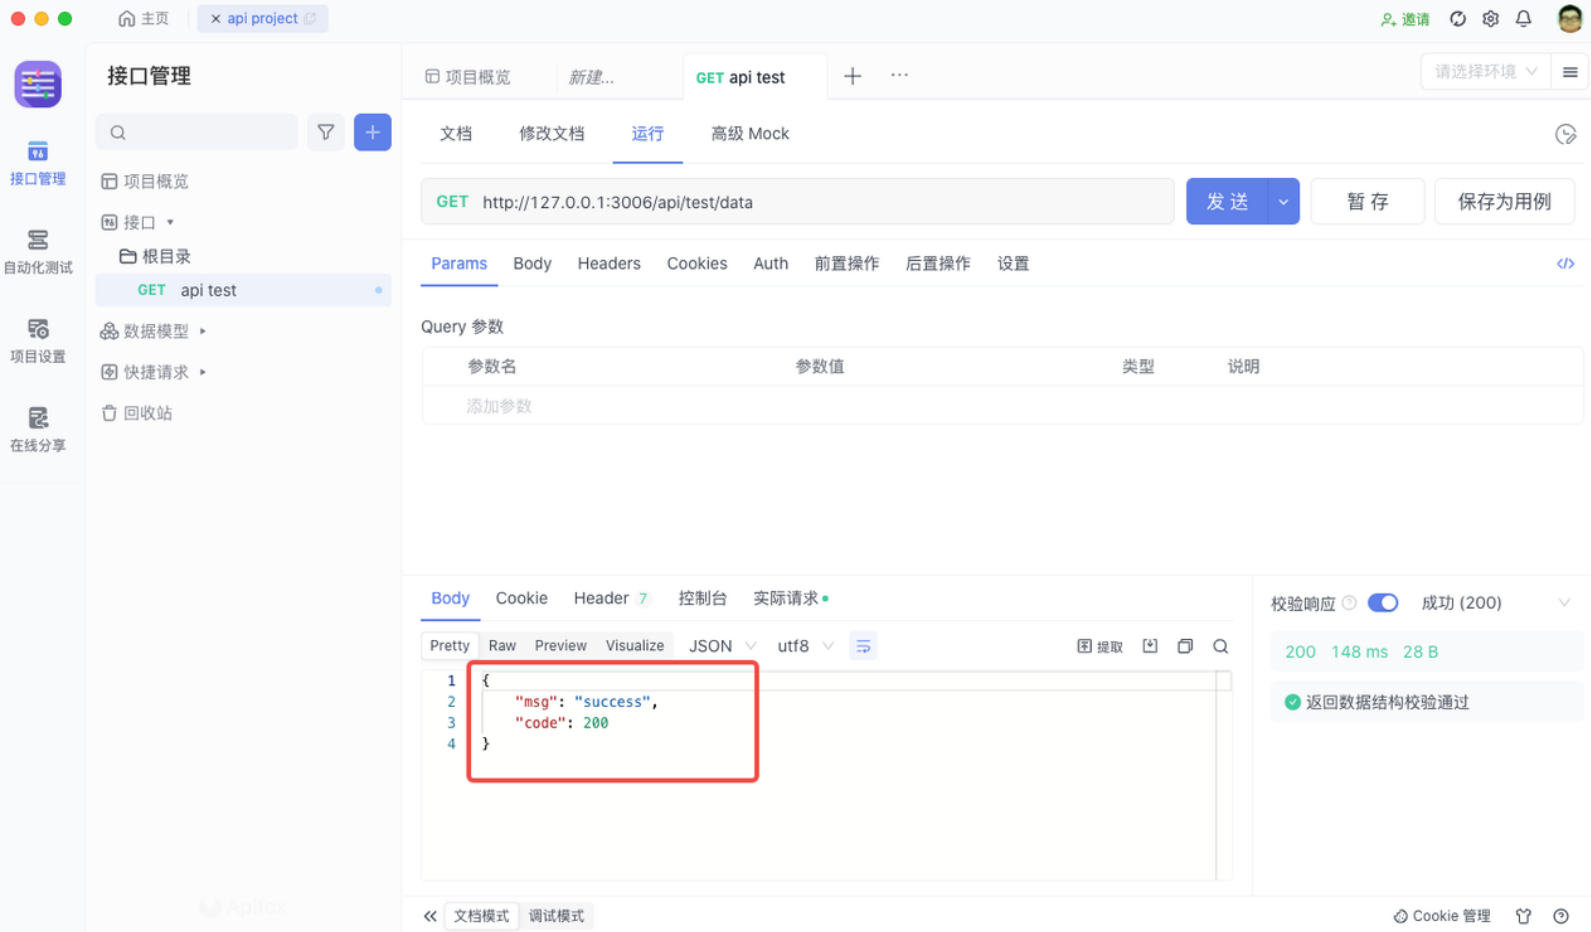1591x932 pixels.
Task: Switch to the 修改文档 tab
Action: 551,134
